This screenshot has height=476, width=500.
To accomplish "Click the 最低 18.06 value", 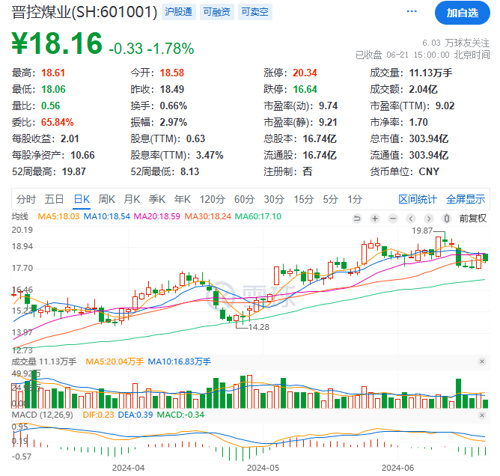I will pyautogui.click(x=53, y=89).
